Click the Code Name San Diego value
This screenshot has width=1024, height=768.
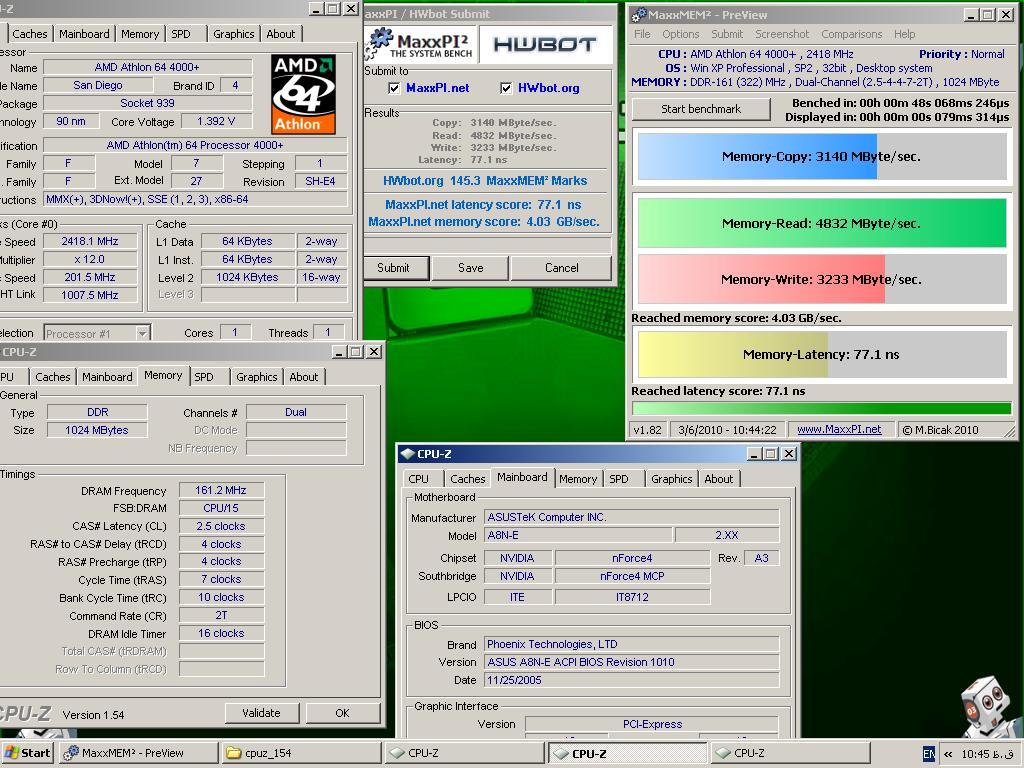tap(98, 85)
